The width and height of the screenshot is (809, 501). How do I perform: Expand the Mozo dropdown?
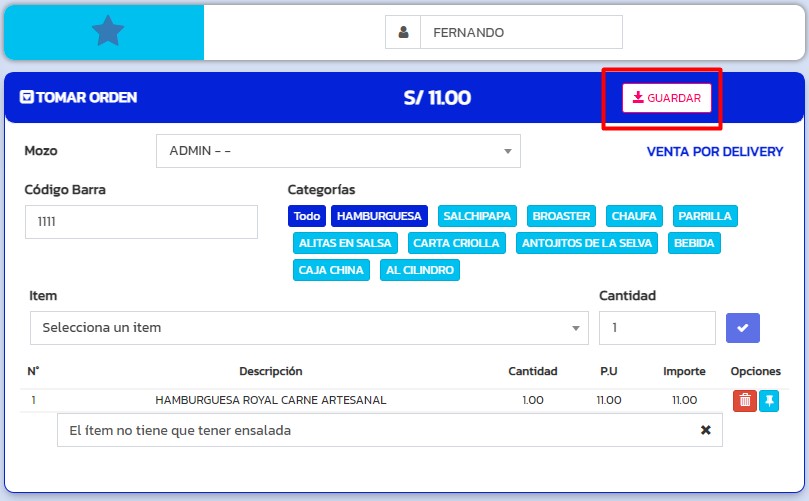(338, 151)
